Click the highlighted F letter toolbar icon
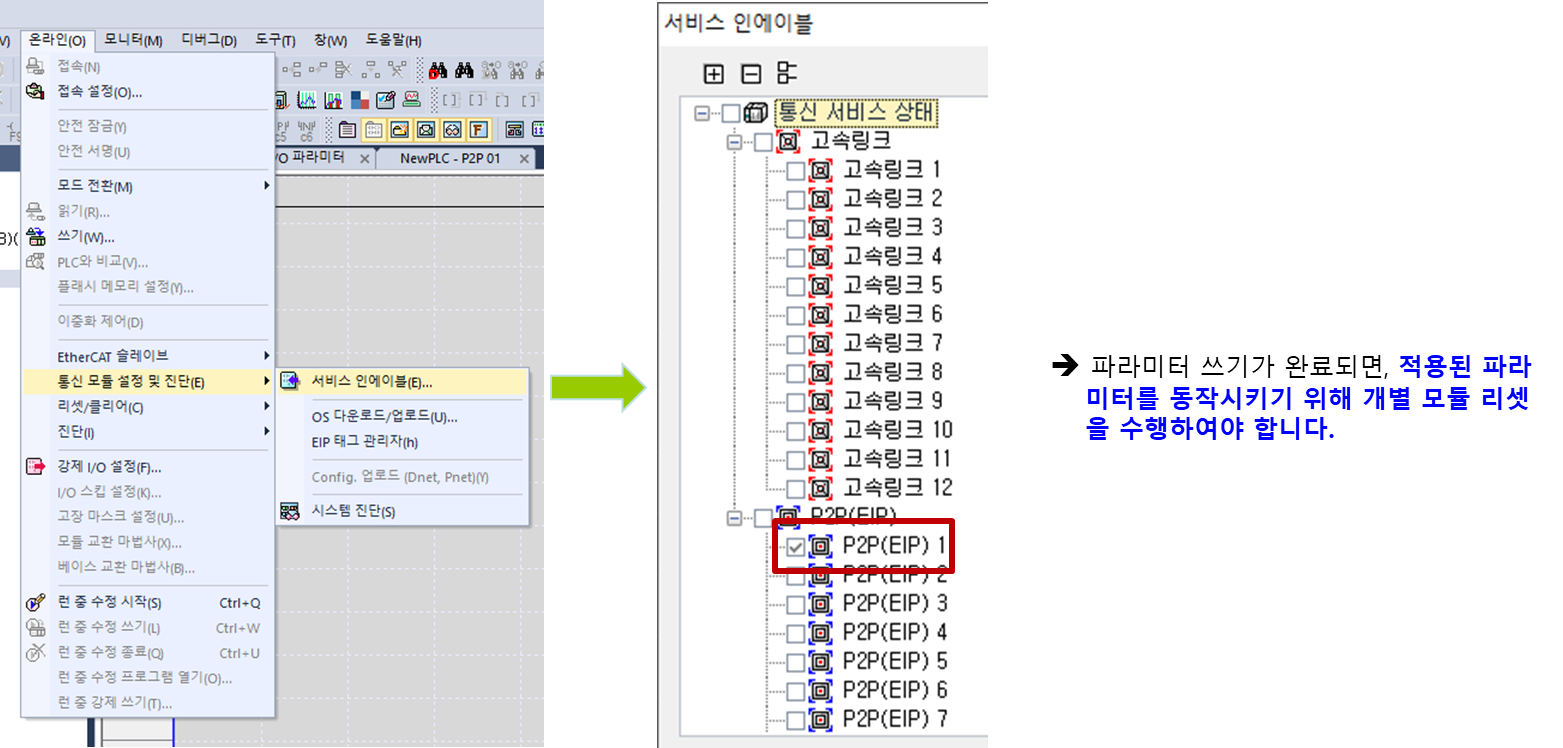 tap(478, 129)
